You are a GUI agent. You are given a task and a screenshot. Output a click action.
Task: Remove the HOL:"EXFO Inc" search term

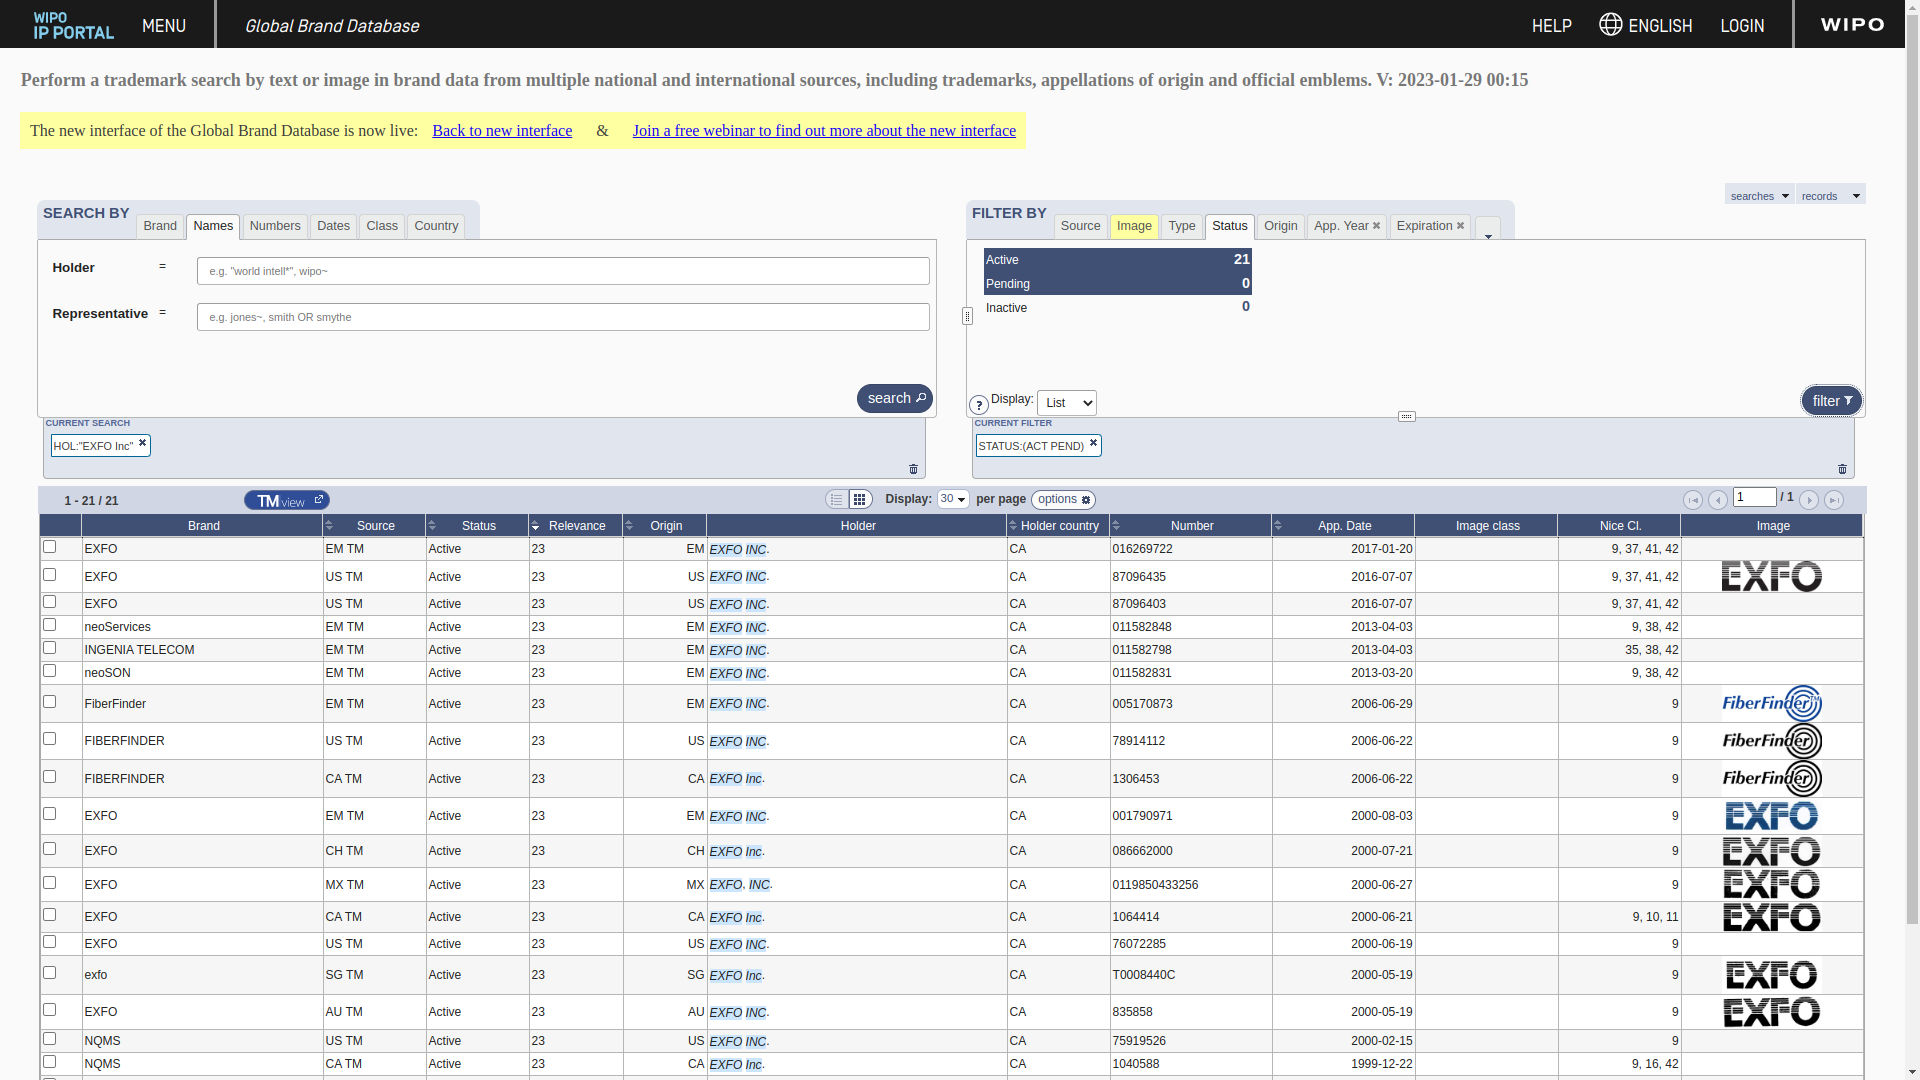pyautogui.click(x=142, y=443)
